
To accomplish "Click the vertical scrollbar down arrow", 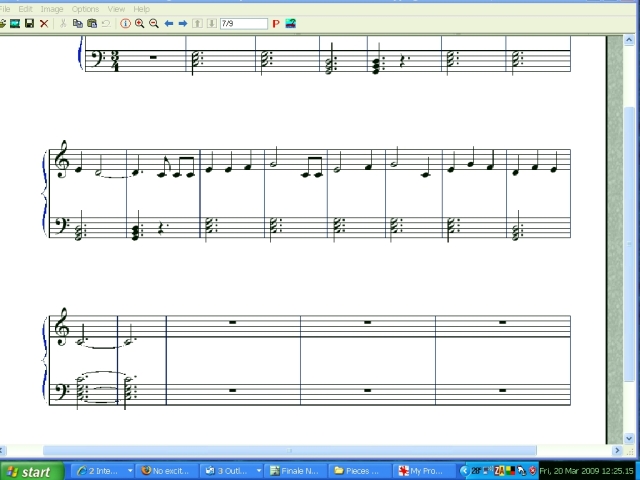I will coord(629,437).
